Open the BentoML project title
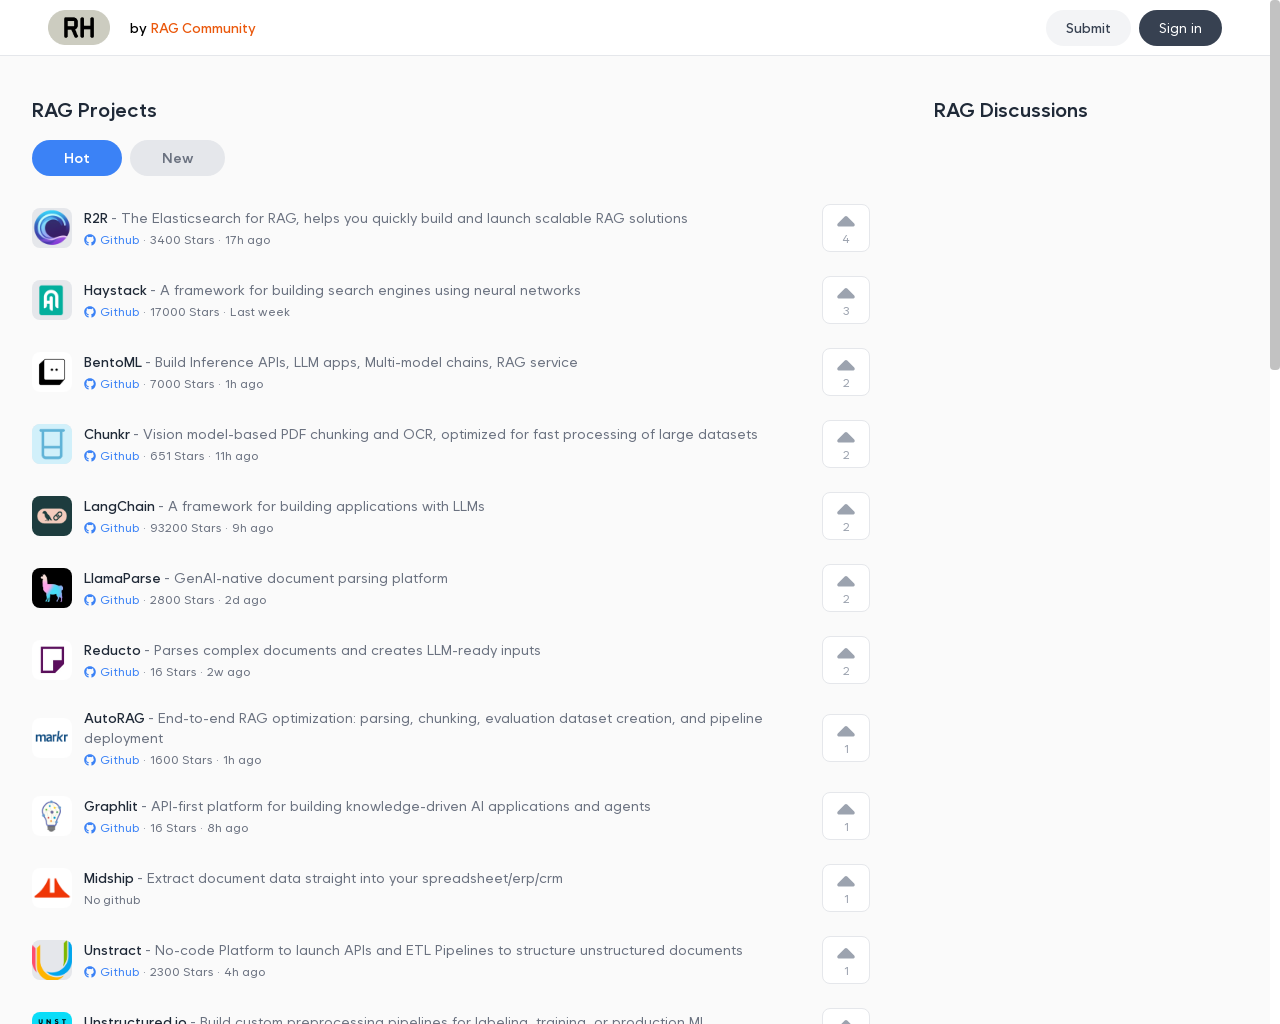This screenshot has height=1024, width=1280. pos(113,362)
